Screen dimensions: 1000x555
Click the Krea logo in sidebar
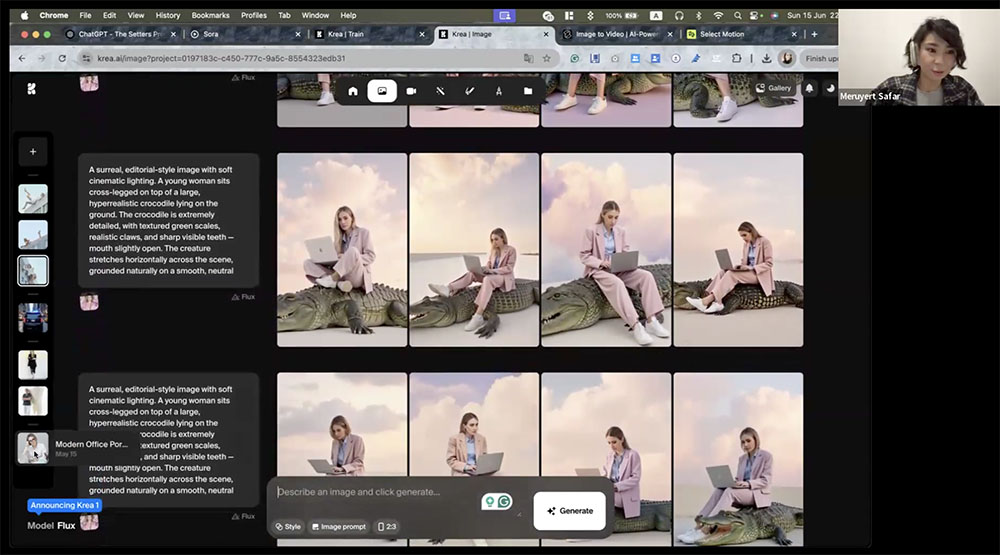pyautogui.click(x=32, y=88)
